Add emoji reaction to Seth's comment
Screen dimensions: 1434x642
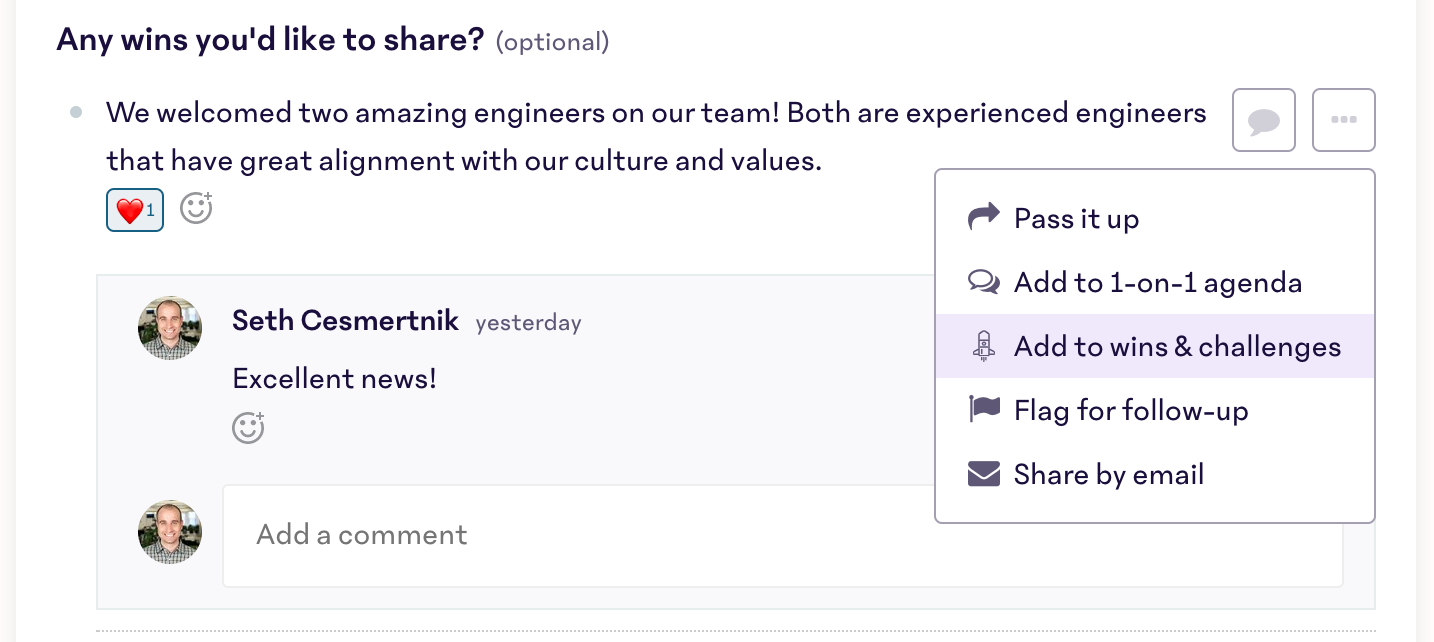(248, 427)
